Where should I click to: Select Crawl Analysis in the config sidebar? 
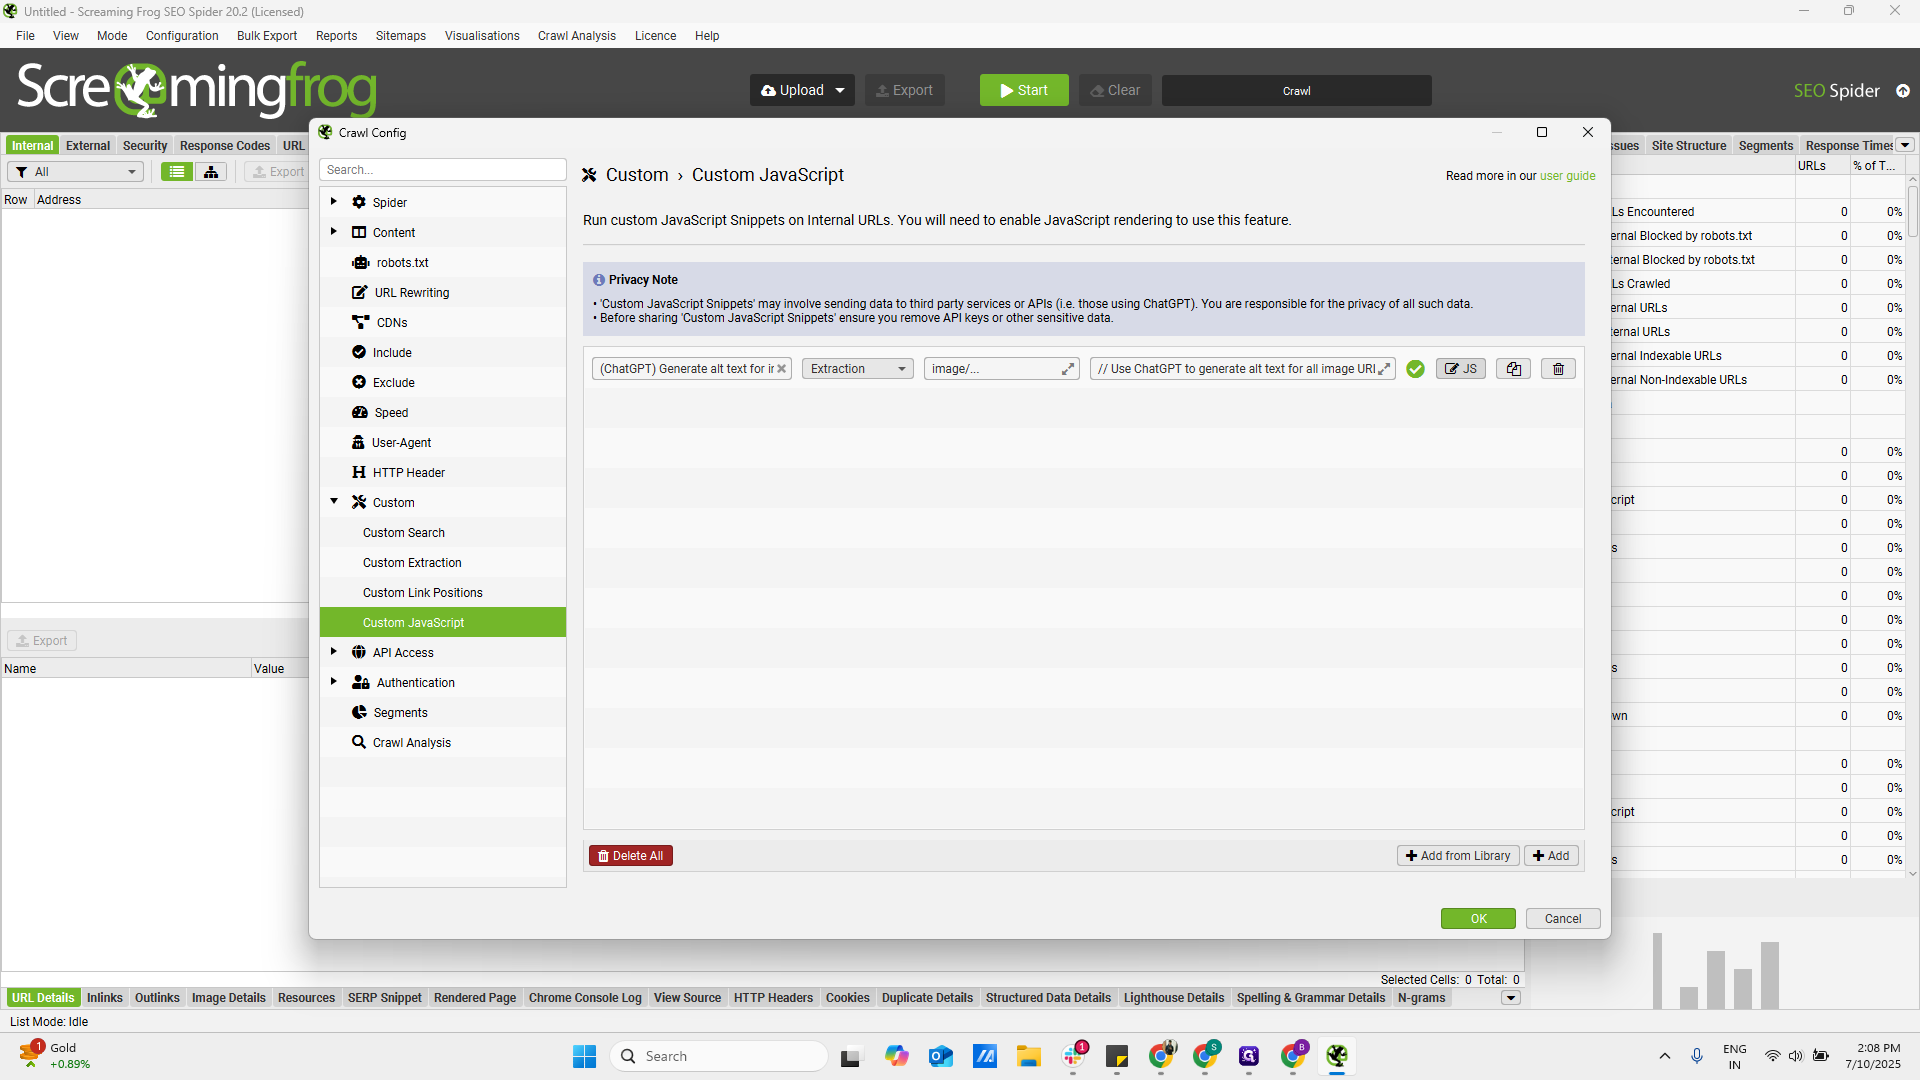(412, 742)
